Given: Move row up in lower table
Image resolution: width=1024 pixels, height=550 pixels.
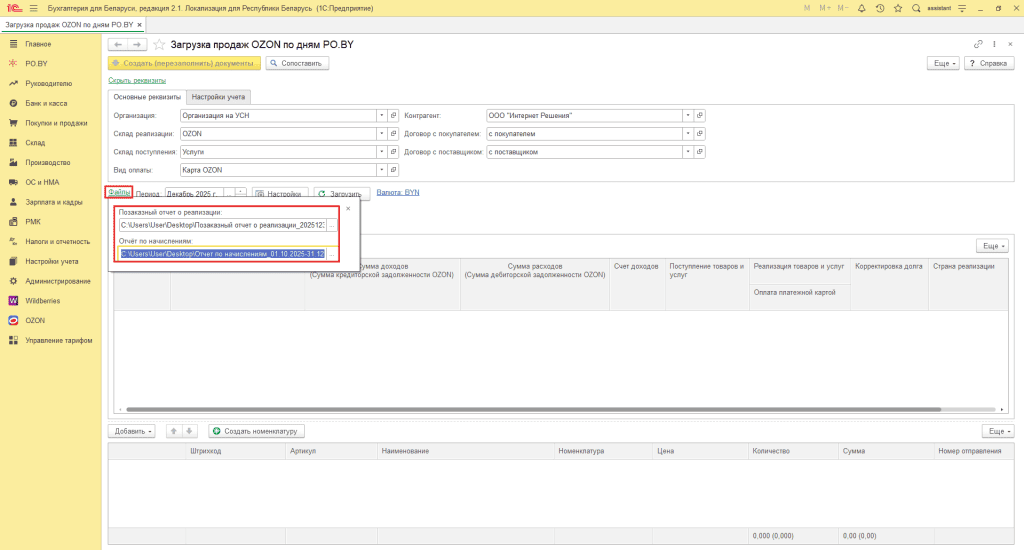Looking at the screenshot, I should point(173,431).
